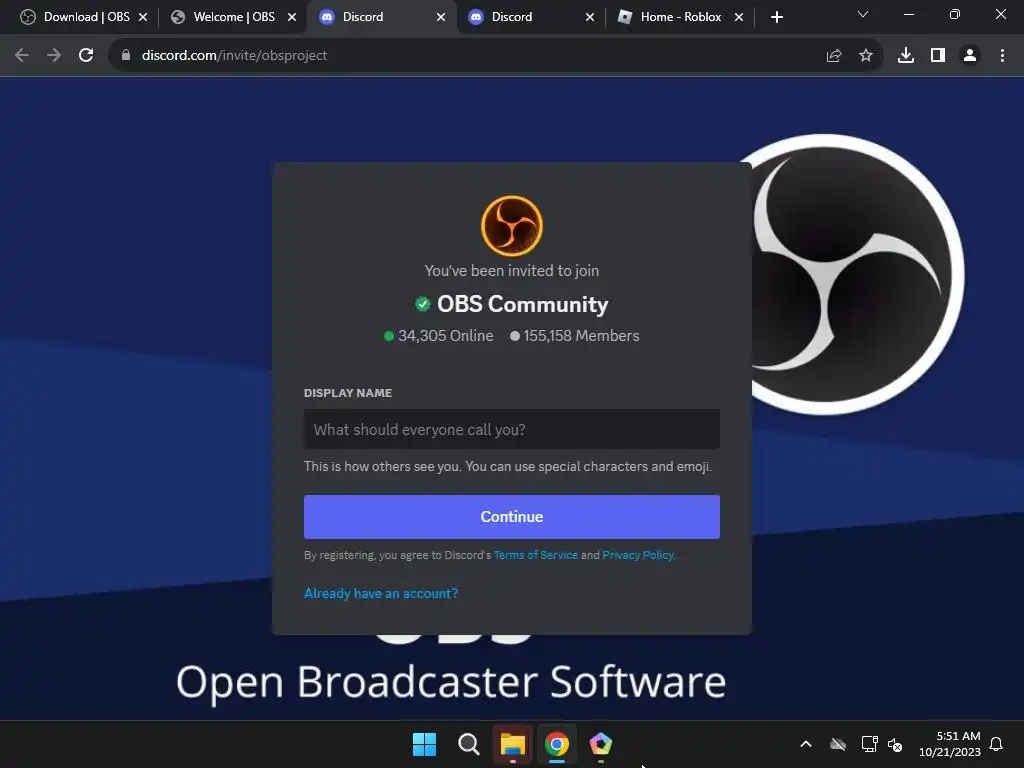Go back using the browser back arrow
The width and height of the screenshot is (1024, 768).
coord(22,56)
